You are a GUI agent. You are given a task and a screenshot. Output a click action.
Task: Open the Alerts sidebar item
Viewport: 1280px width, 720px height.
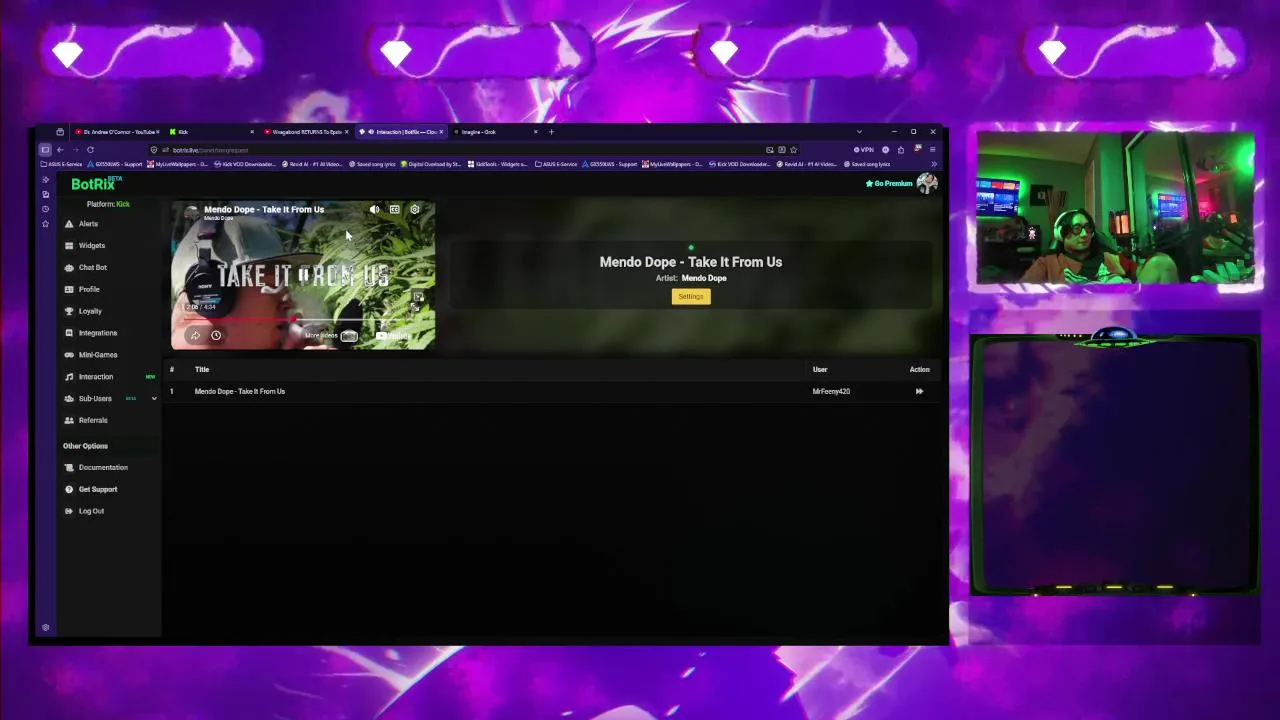pos(88,224)
